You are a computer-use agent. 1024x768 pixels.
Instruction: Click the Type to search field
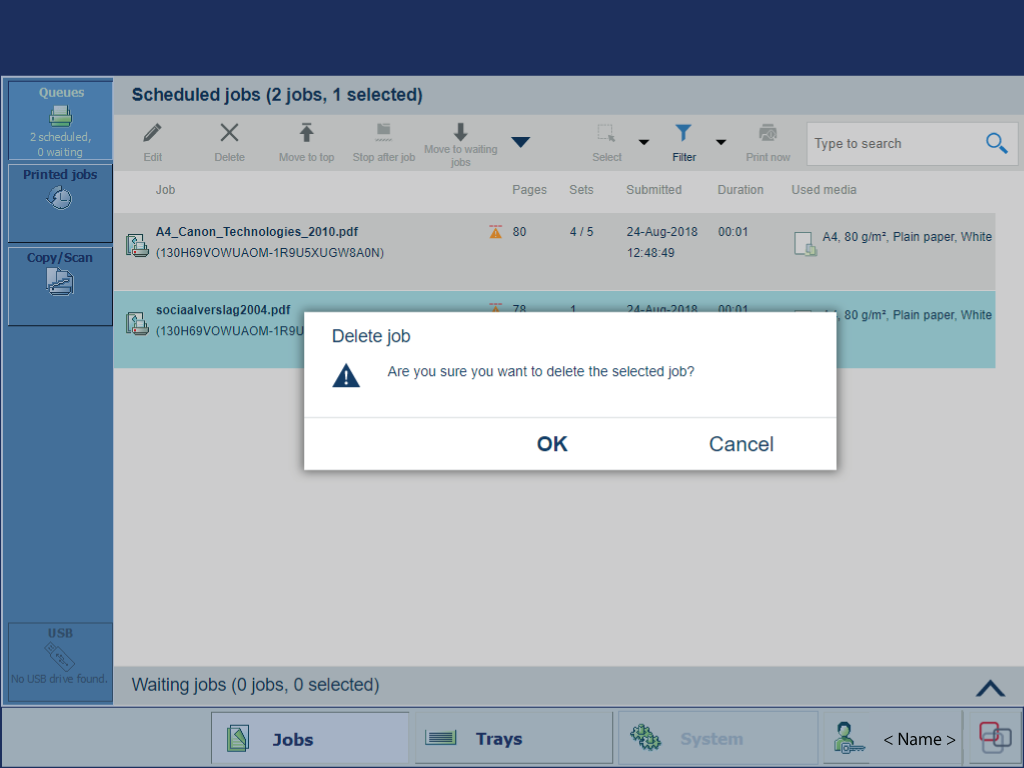tap(895, 144)
